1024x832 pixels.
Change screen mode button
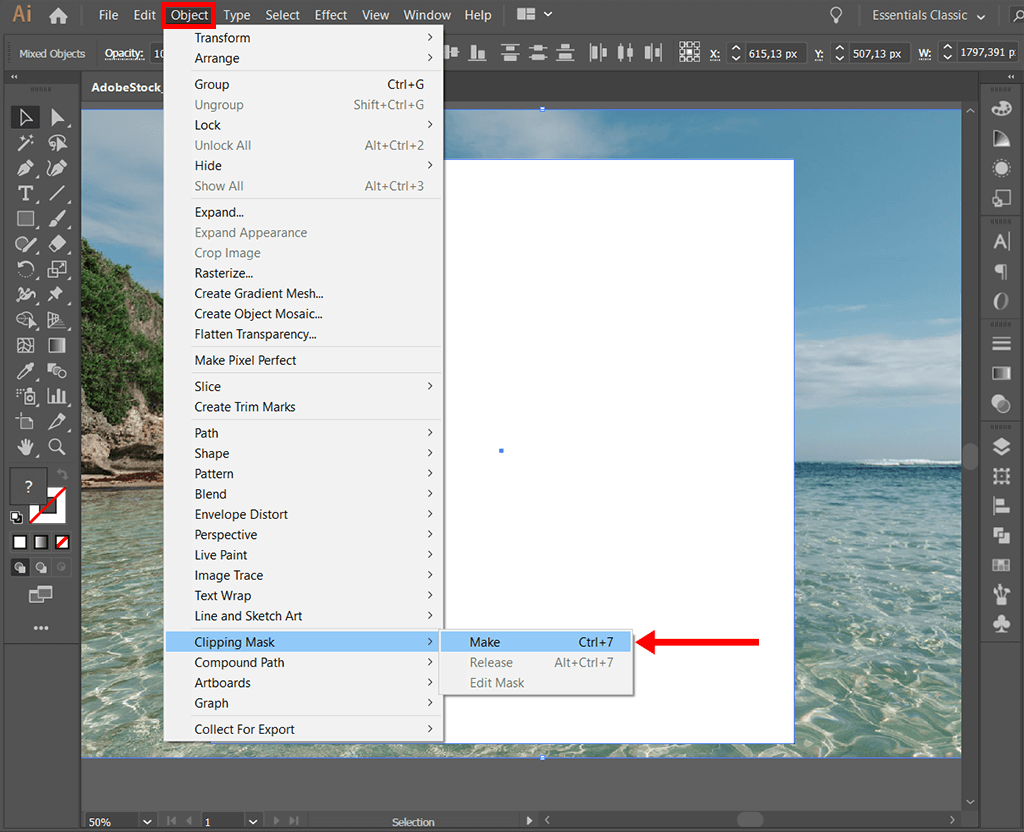point(40,594)
